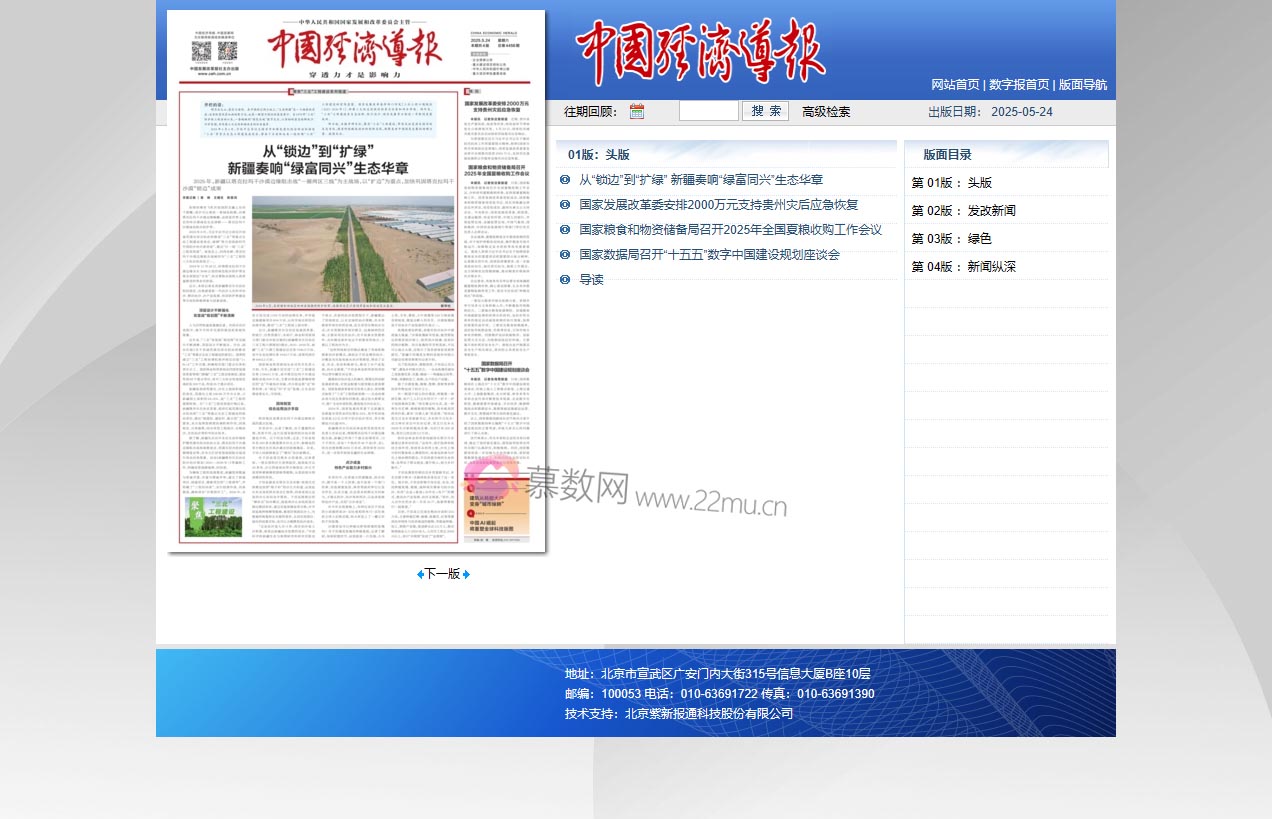Open the calendar icon beside 往期回顾
The width and height of the screenshot is (1272, 819).
coord(637,111)
